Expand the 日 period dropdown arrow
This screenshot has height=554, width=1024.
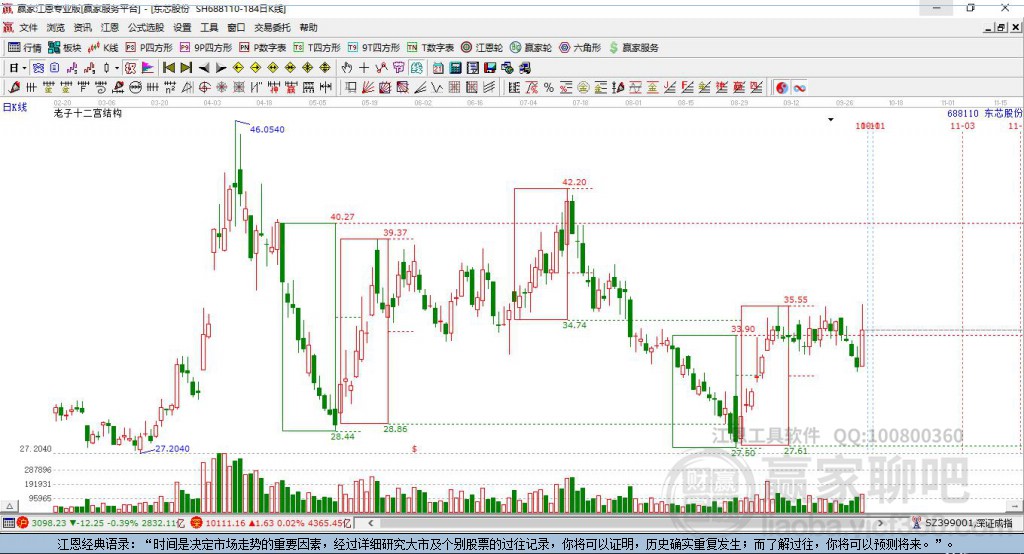(24, 68)
